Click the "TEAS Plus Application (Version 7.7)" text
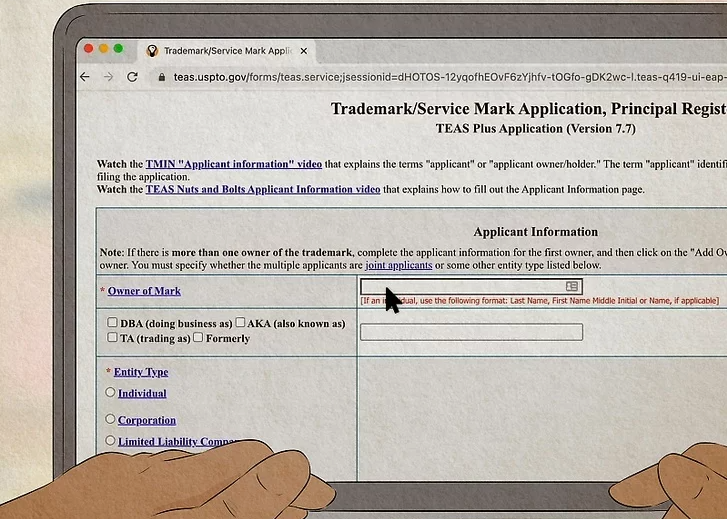Screen dimensions: 727x519 [x=536, y=129]
